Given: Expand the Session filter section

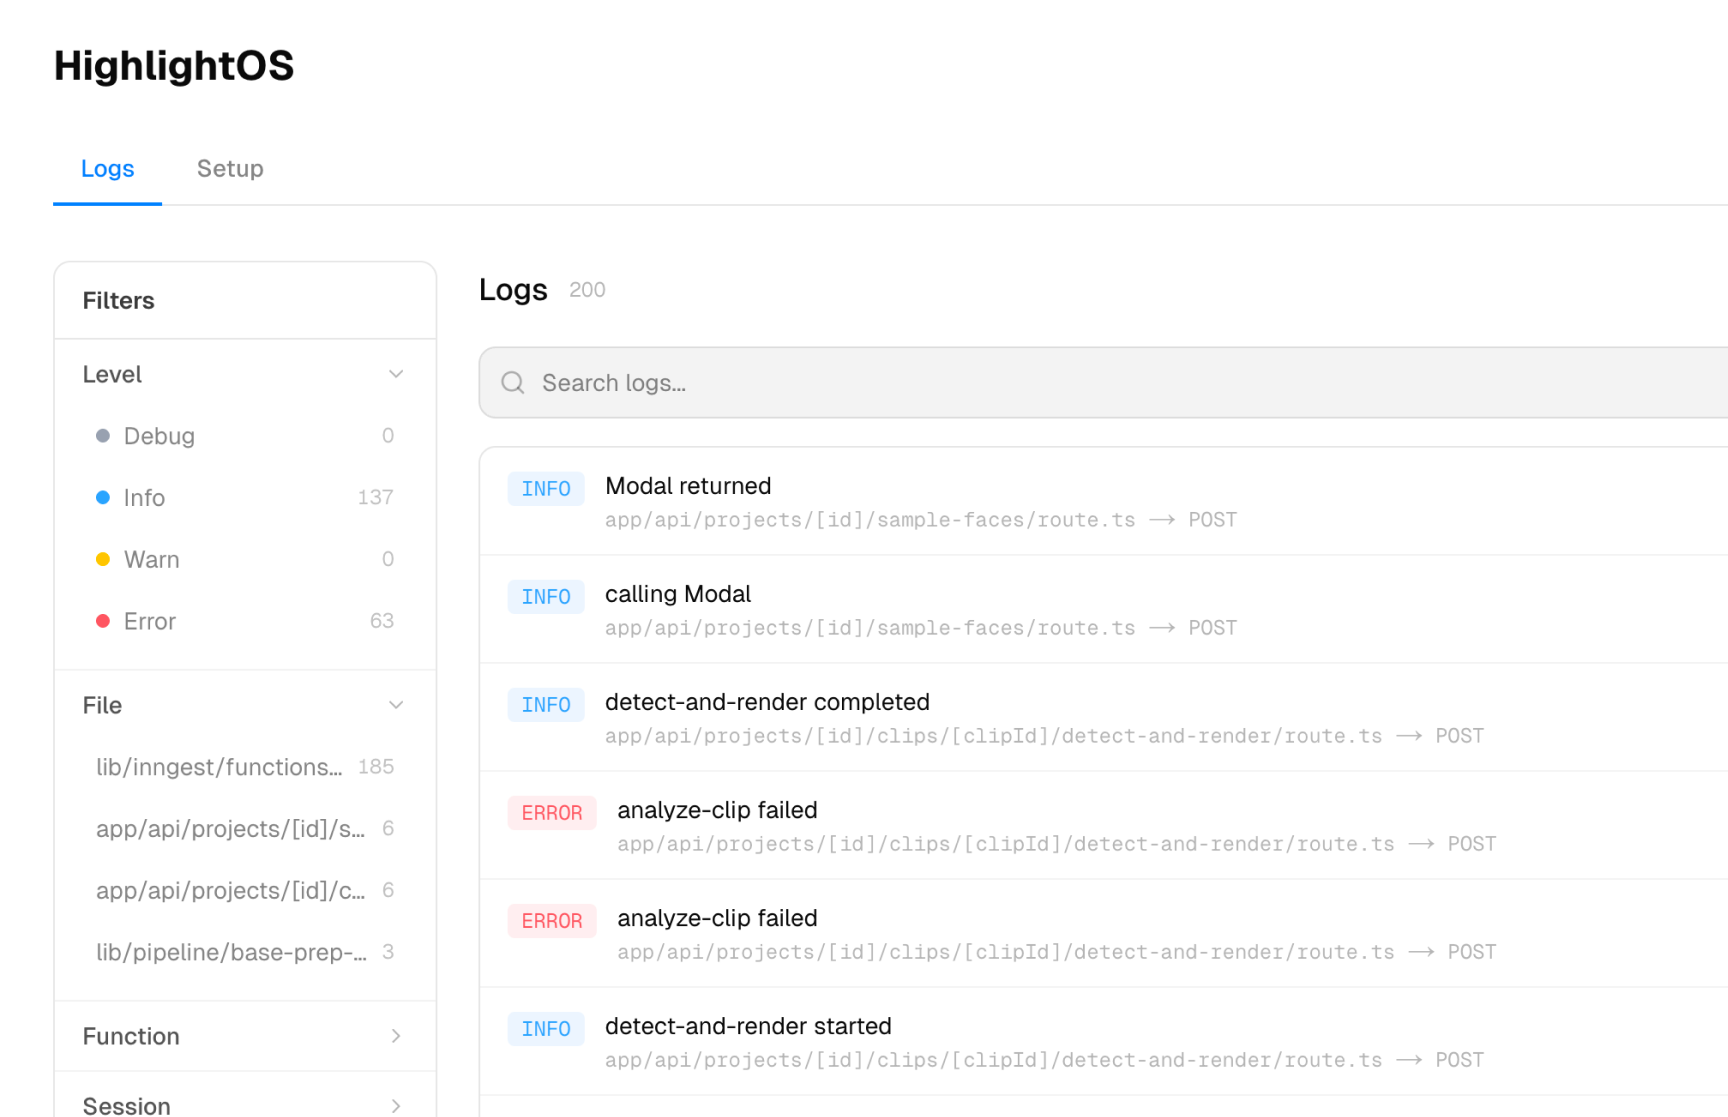Looking at the screenshot, I should (x=396, y=1104).
